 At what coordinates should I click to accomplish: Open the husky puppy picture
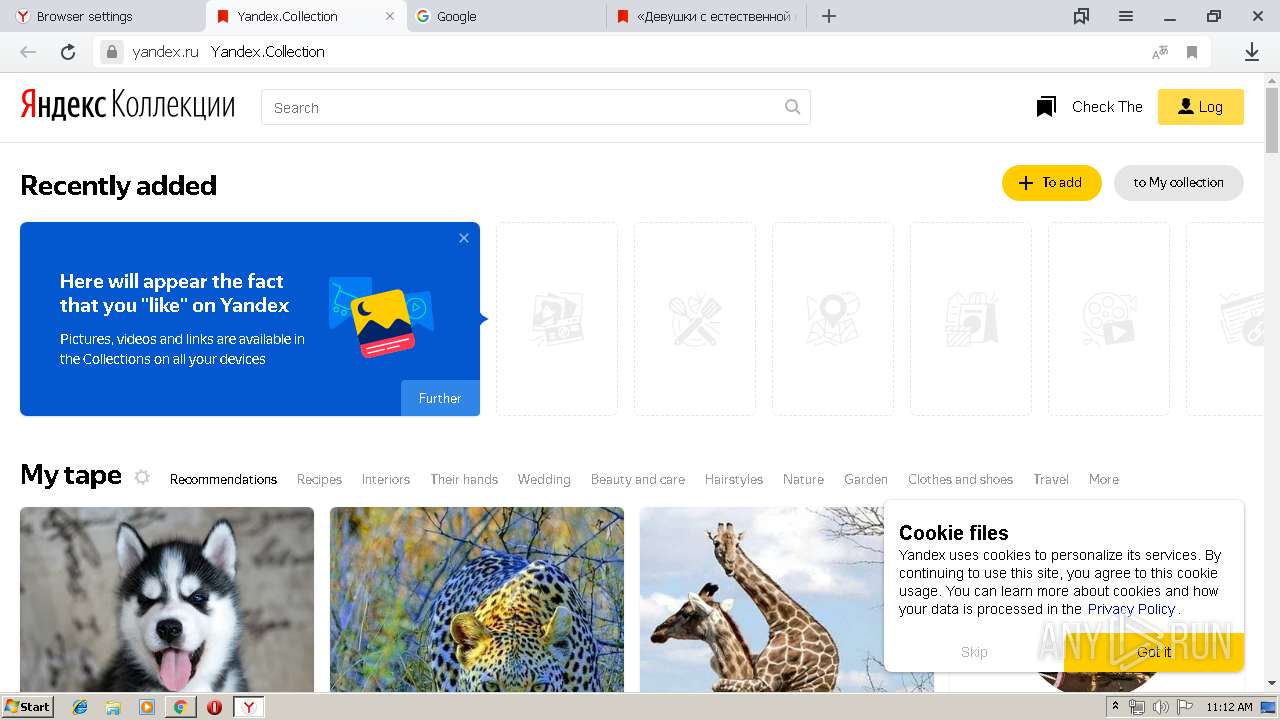point(167,600)
